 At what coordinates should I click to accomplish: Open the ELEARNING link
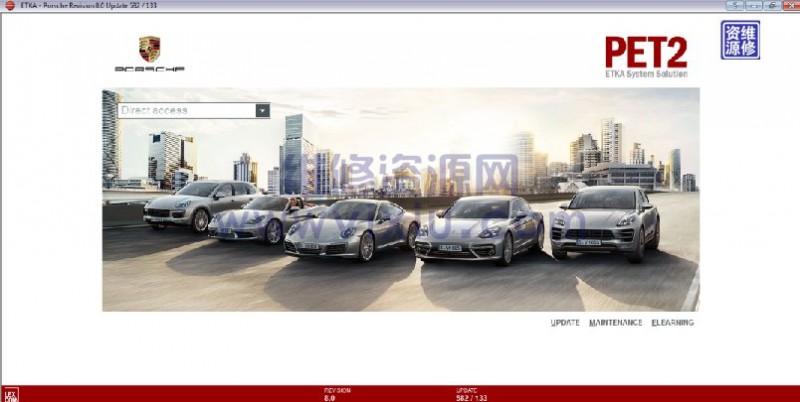coord(672,322)
